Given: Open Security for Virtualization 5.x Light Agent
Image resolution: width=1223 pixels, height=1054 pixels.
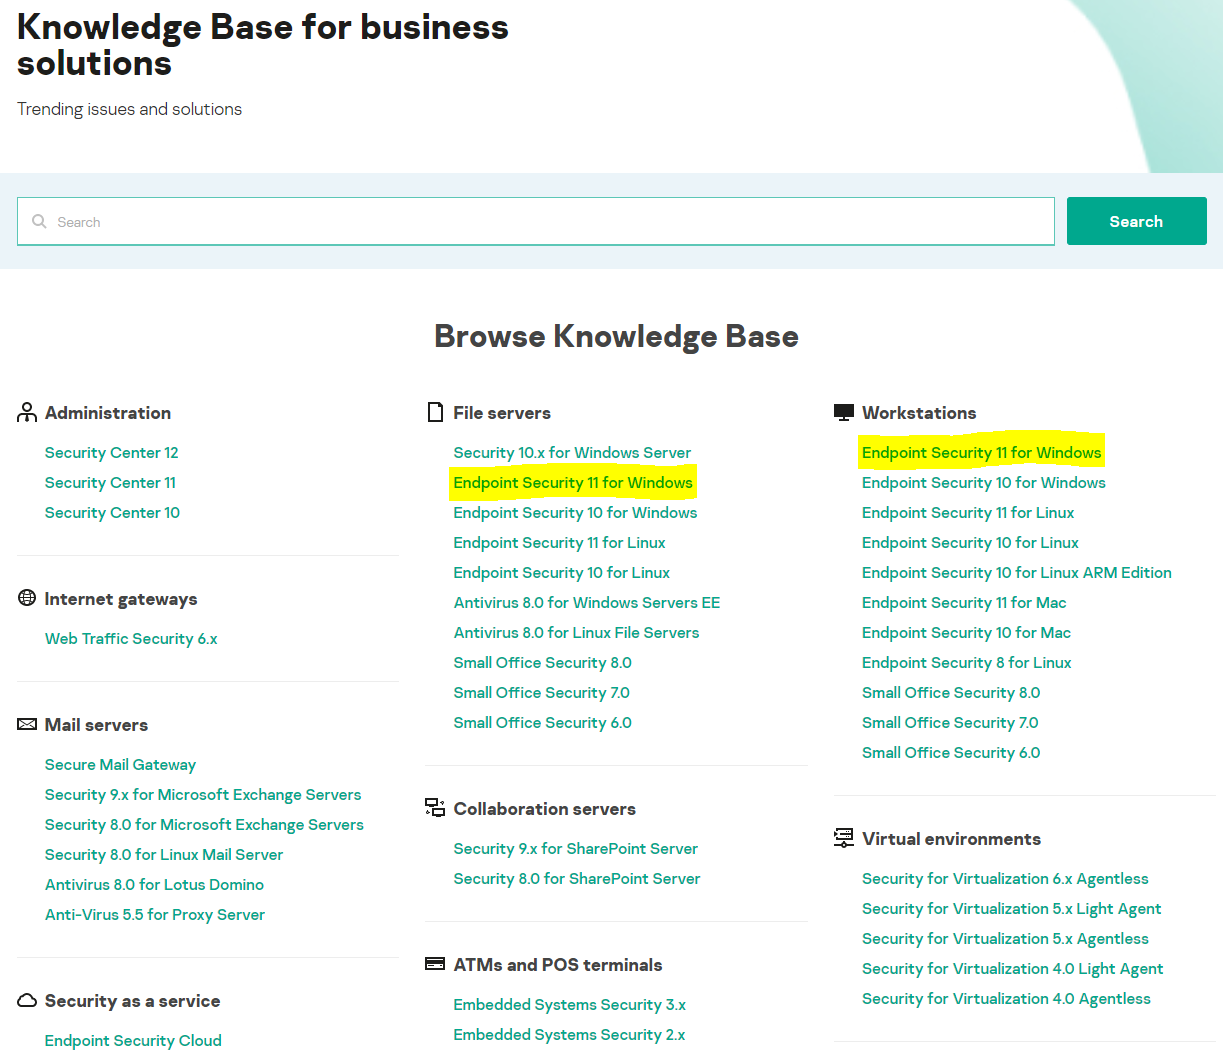Looking at the screenshot, I should coord(1011,909).
